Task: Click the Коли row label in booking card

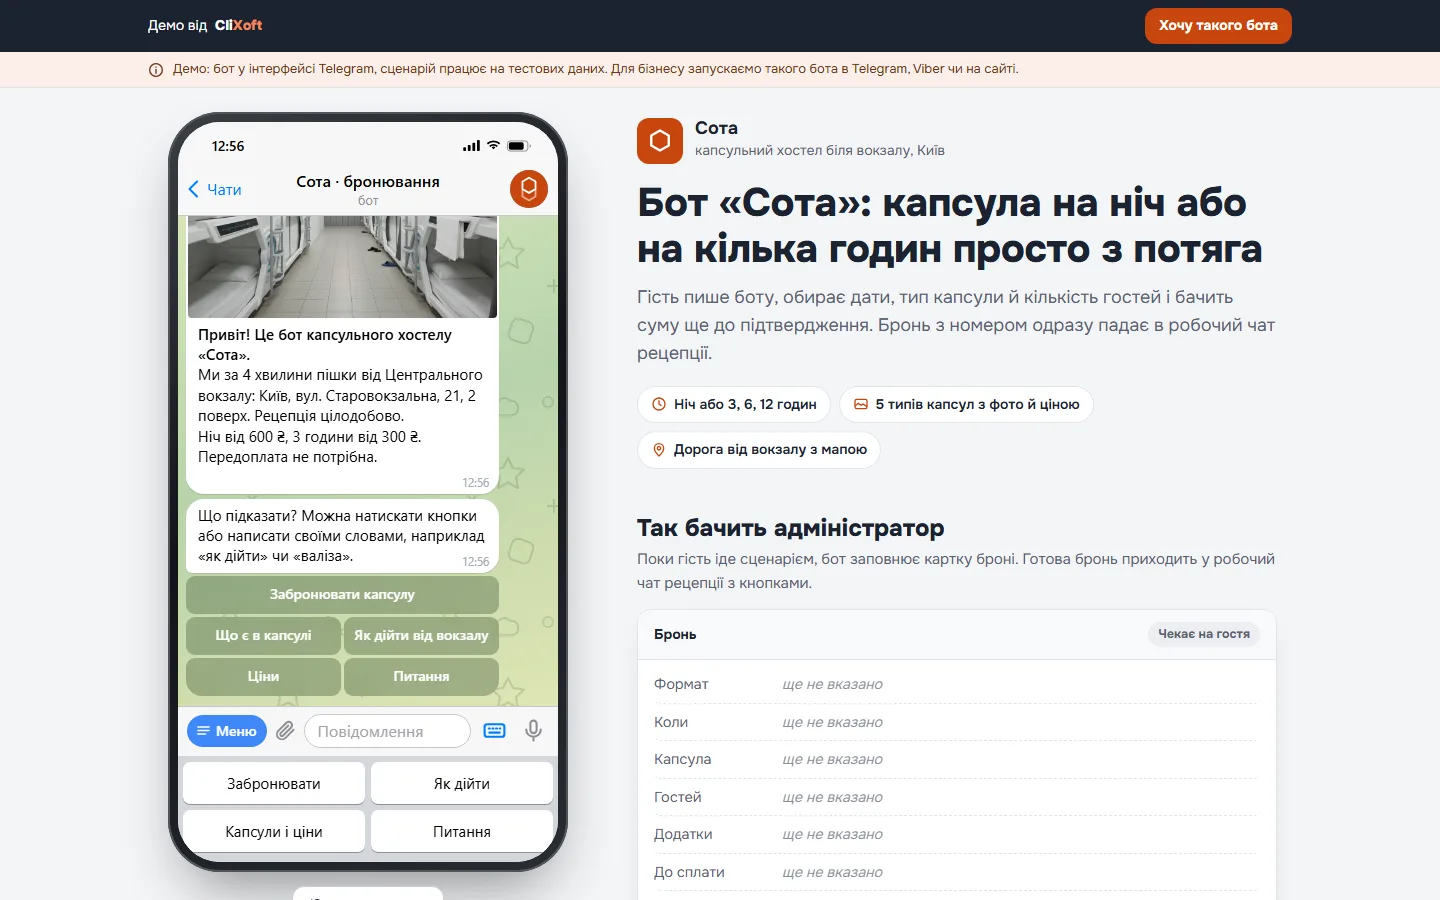Action: (671, 722)
